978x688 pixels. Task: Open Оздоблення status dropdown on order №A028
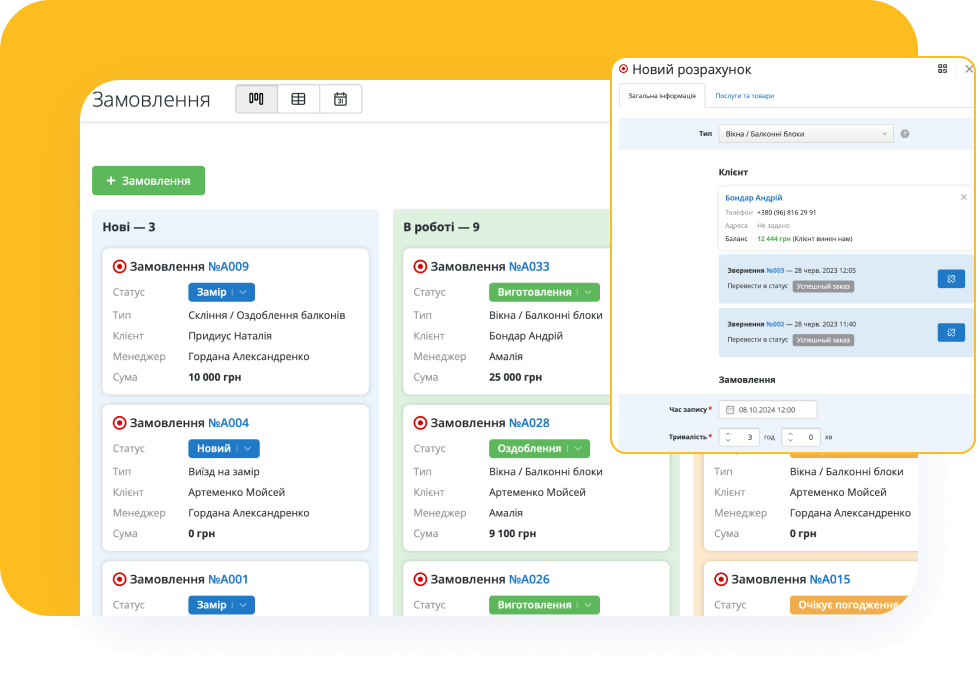[x=580, y=449]
